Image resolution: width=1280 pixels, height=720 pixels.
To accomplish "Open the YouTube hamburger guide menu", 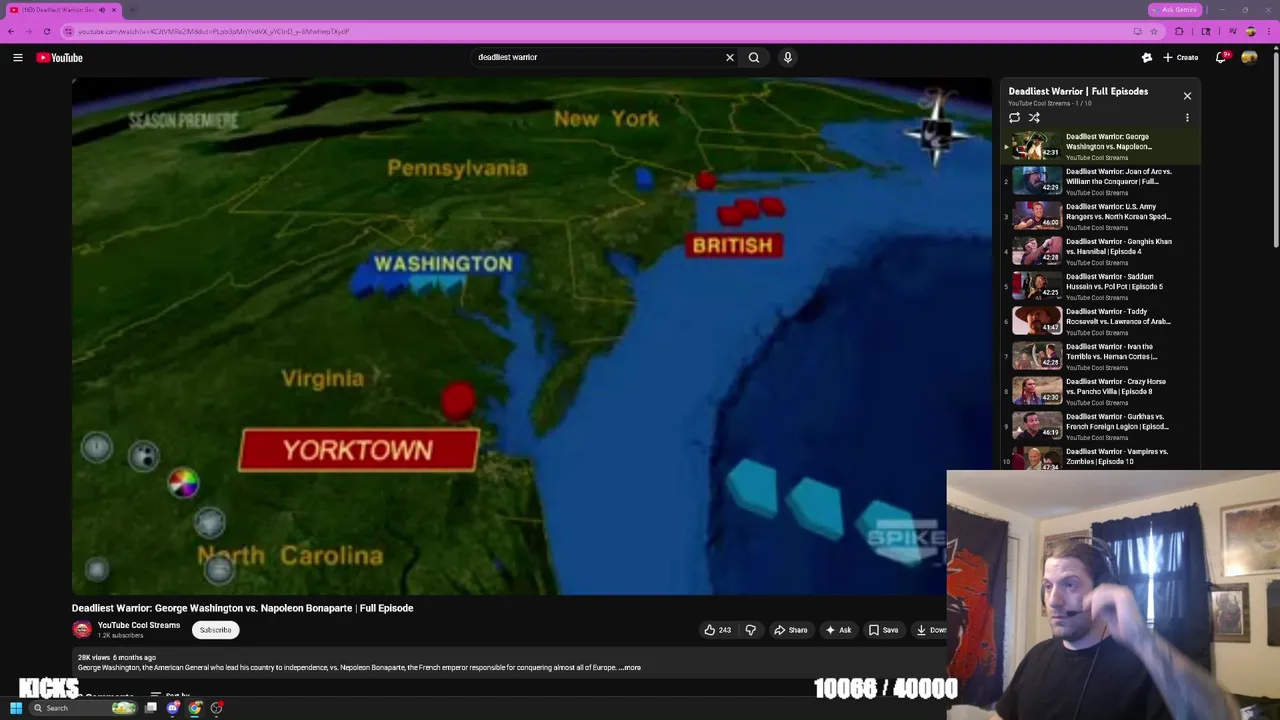I will (x=18, y=58).
